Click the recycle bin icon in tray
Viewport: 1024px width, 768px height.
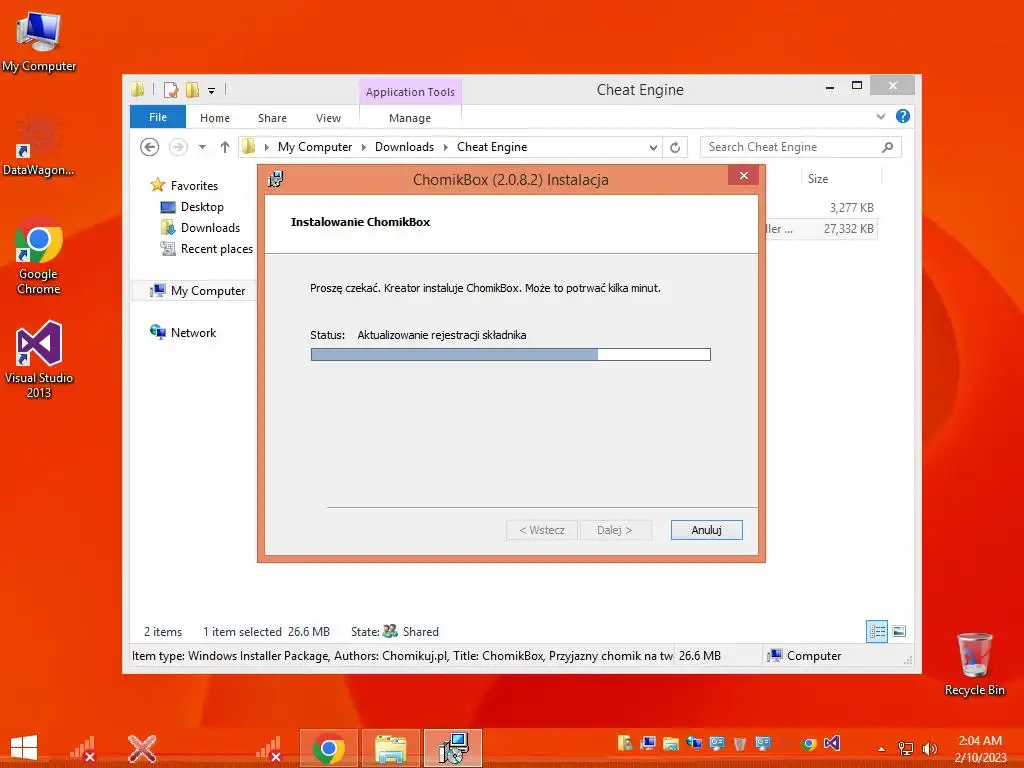click(740, 744)
